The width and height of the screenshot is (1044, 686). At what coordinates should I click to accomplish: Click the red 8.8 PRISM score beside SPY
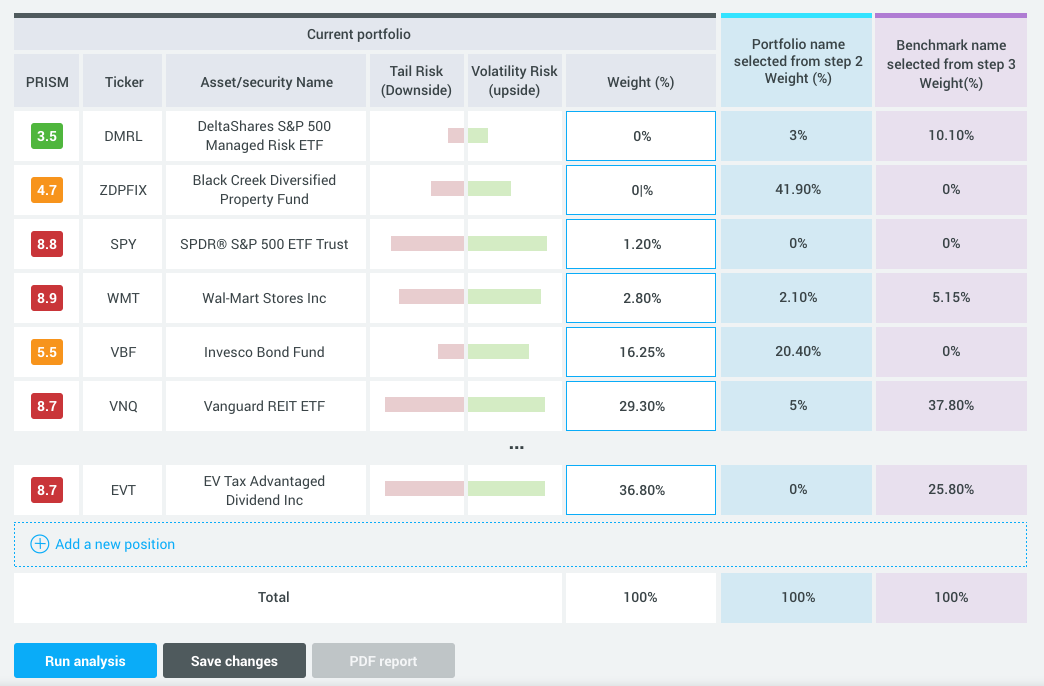[x=46, y=243]
